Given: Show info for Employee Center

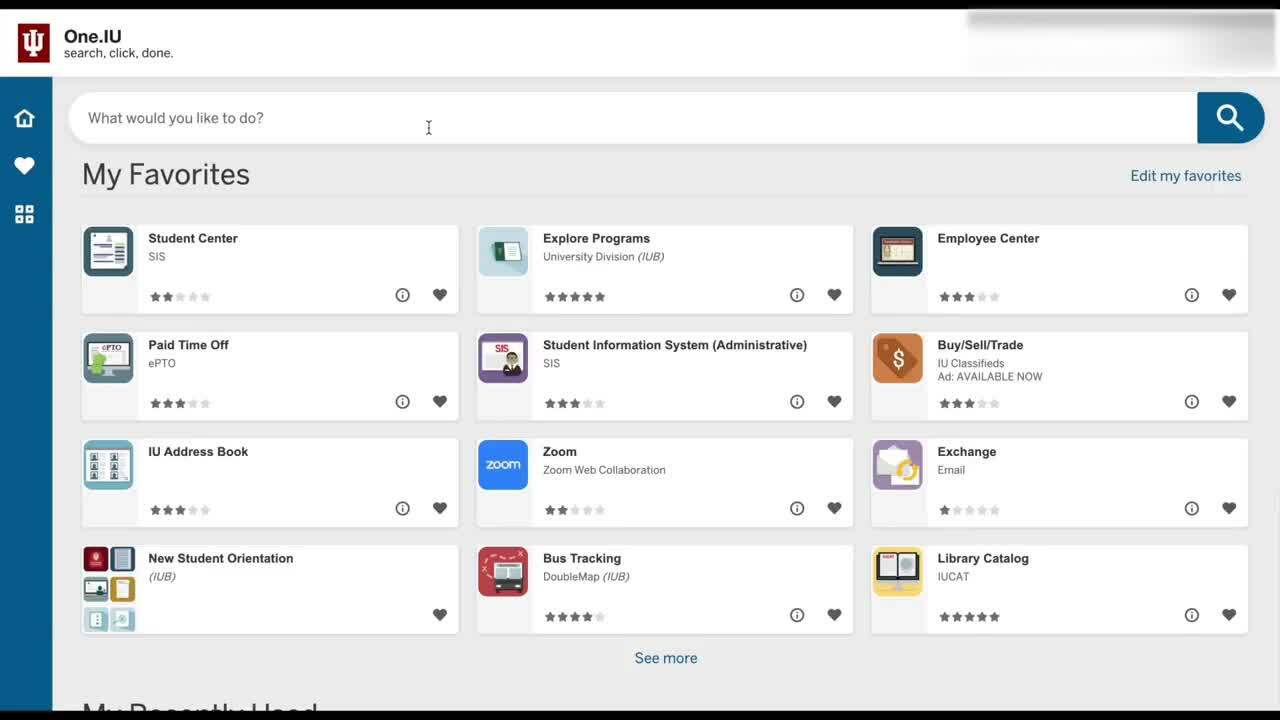Looking at the screenshot, I should [x=1192, y=295].
